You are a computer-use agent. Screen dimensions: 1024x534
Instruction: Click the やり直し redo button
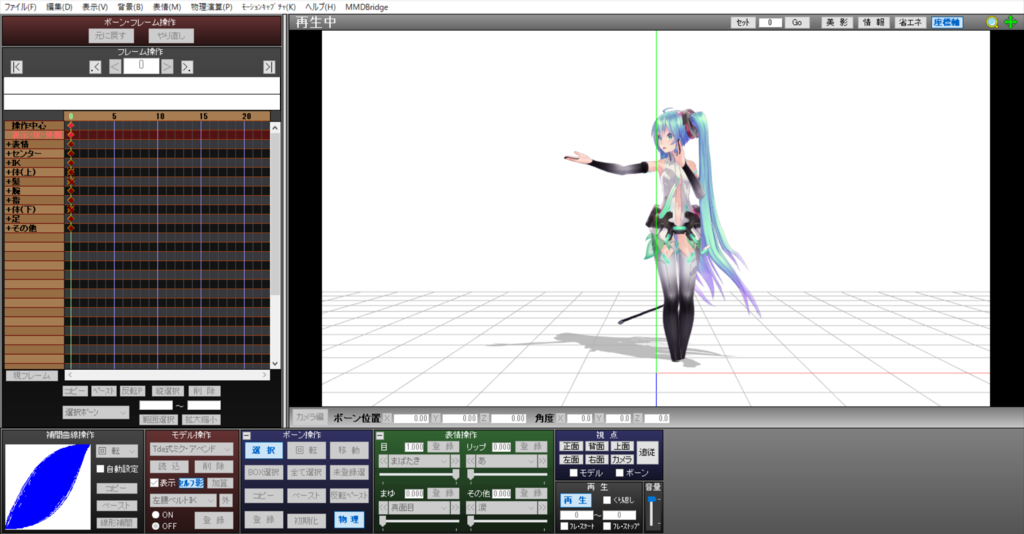click(172, 36)
